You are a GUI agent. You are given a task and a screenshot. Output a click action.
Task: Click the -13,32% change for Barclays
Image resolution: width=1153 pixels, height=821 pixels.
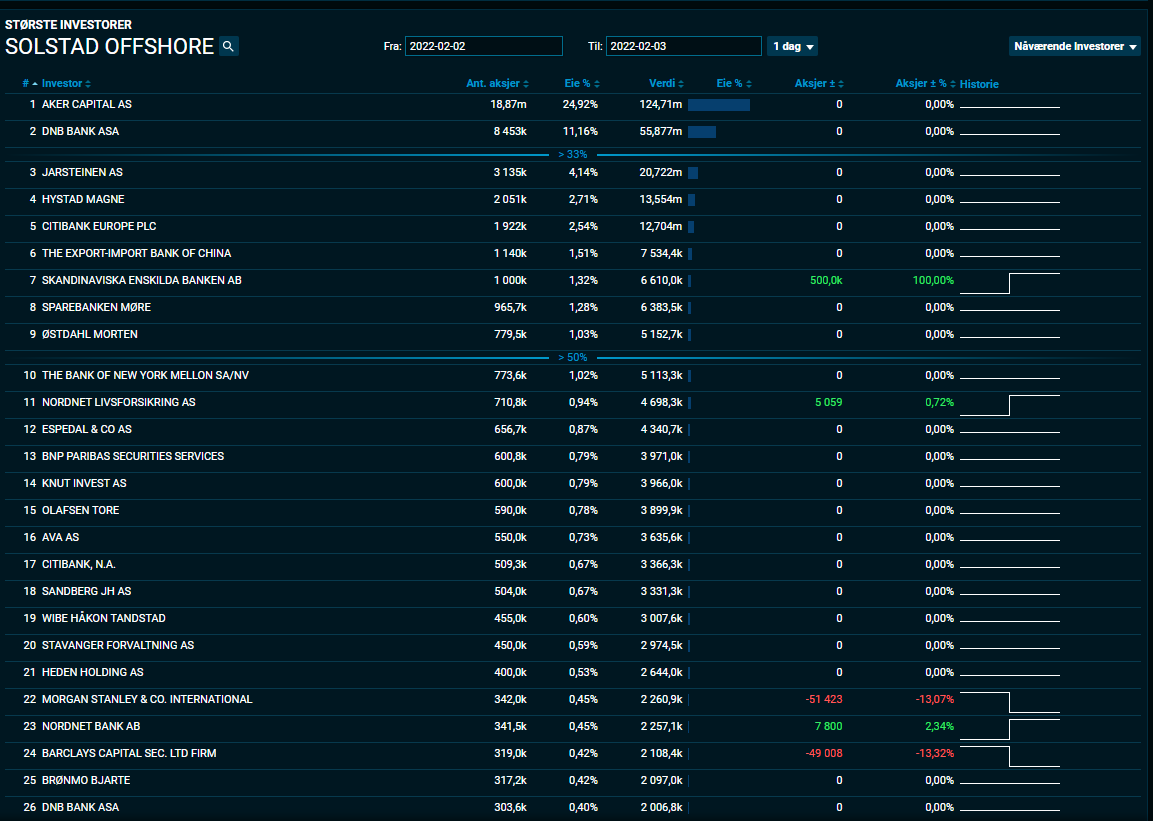coord(935,754)
